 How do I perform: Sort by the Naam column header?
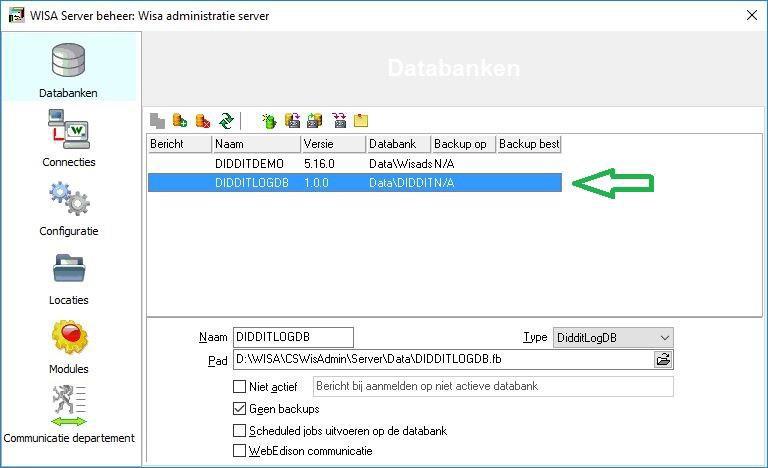click(x=256, y=144)
